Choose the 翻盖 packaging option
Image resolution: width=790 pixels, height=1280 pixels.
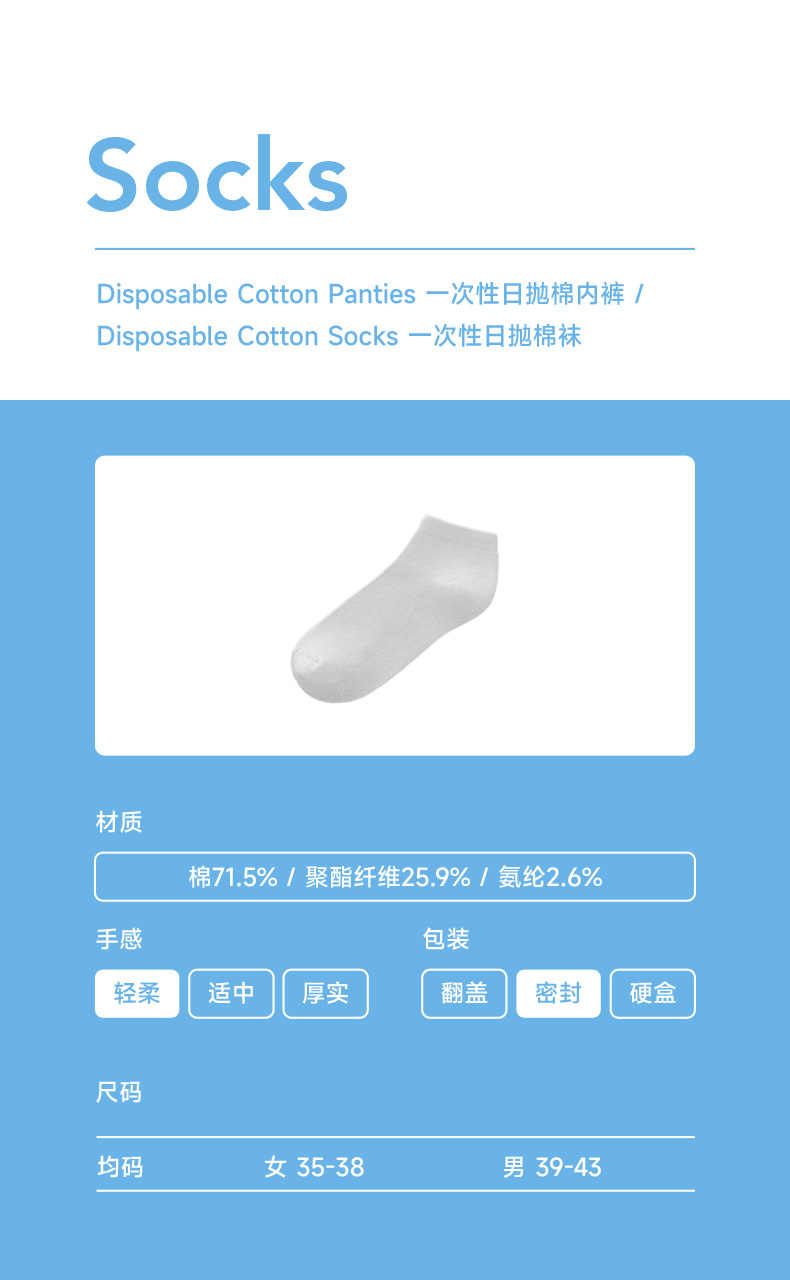click(464, 993)
